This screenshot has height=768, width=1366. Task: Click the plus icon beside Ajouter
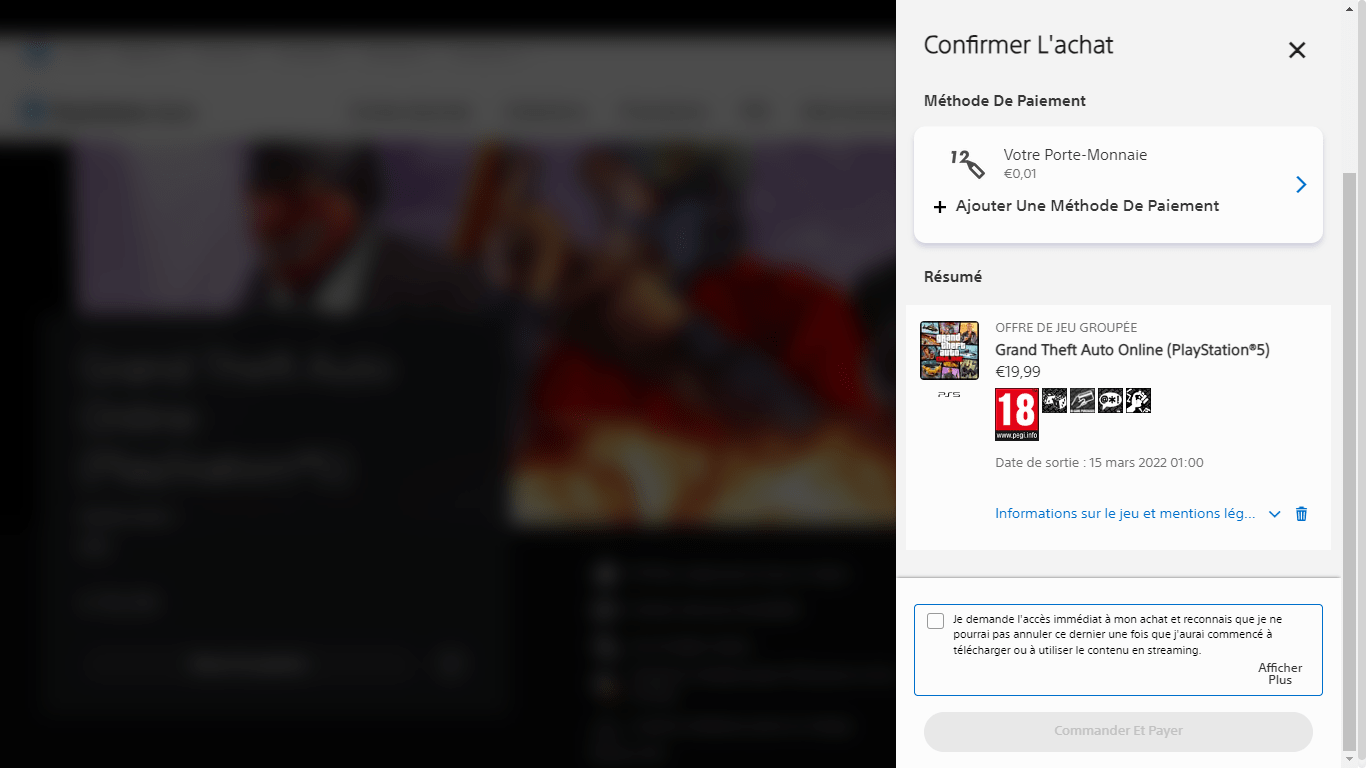pos(940,207)
